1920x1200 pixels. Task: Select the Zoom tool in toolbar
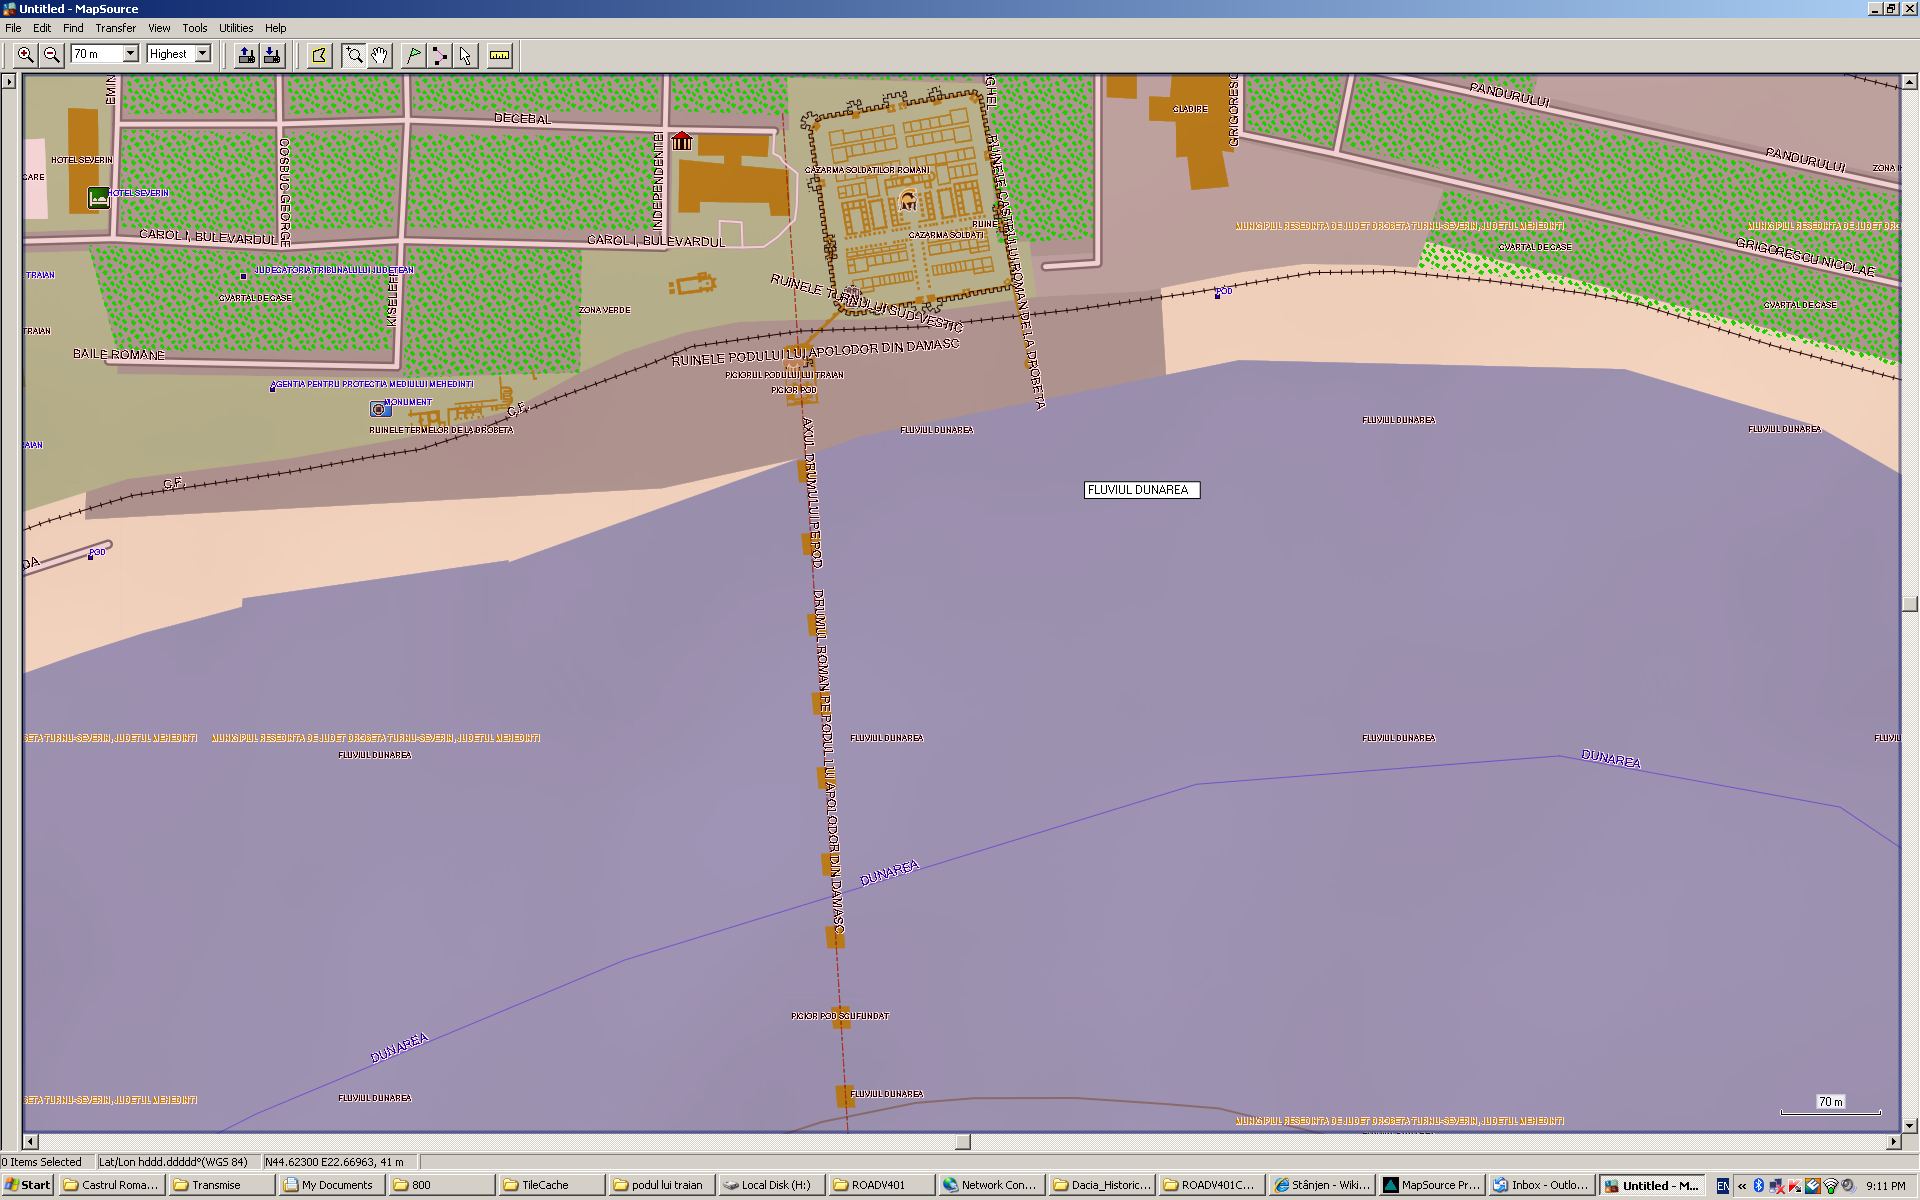pyautogui.click(x=353, y=55)
